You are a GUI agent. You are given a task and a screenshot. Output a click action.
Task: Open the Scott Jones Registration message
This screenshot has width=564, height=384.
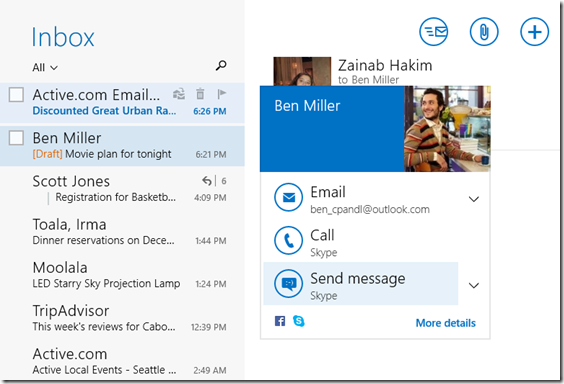pyautogui.click(x=122, y=188)
